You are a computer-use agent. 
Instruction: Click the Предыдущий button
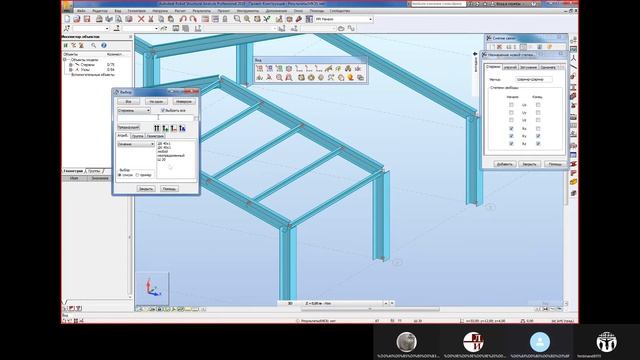(x=128, y=127)
